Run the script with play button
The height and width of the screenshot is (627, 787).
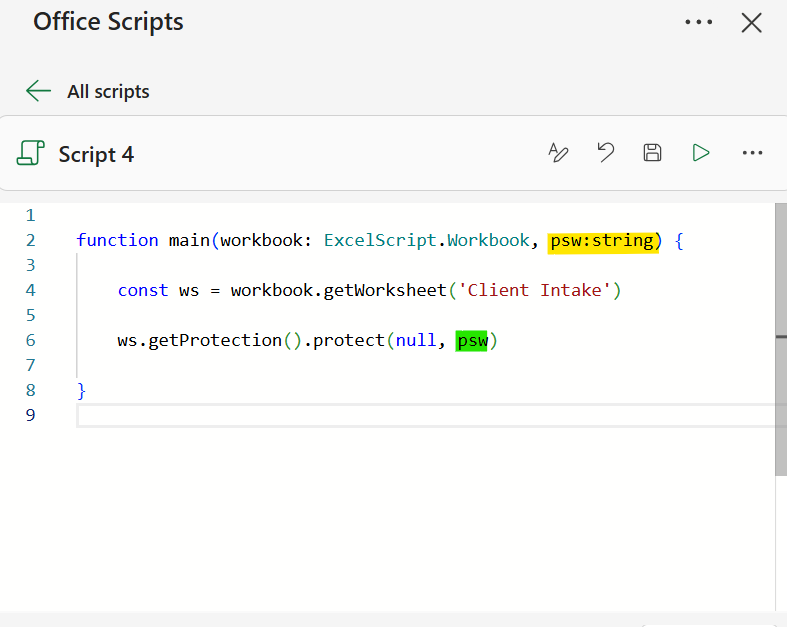[x=701, y=153]
